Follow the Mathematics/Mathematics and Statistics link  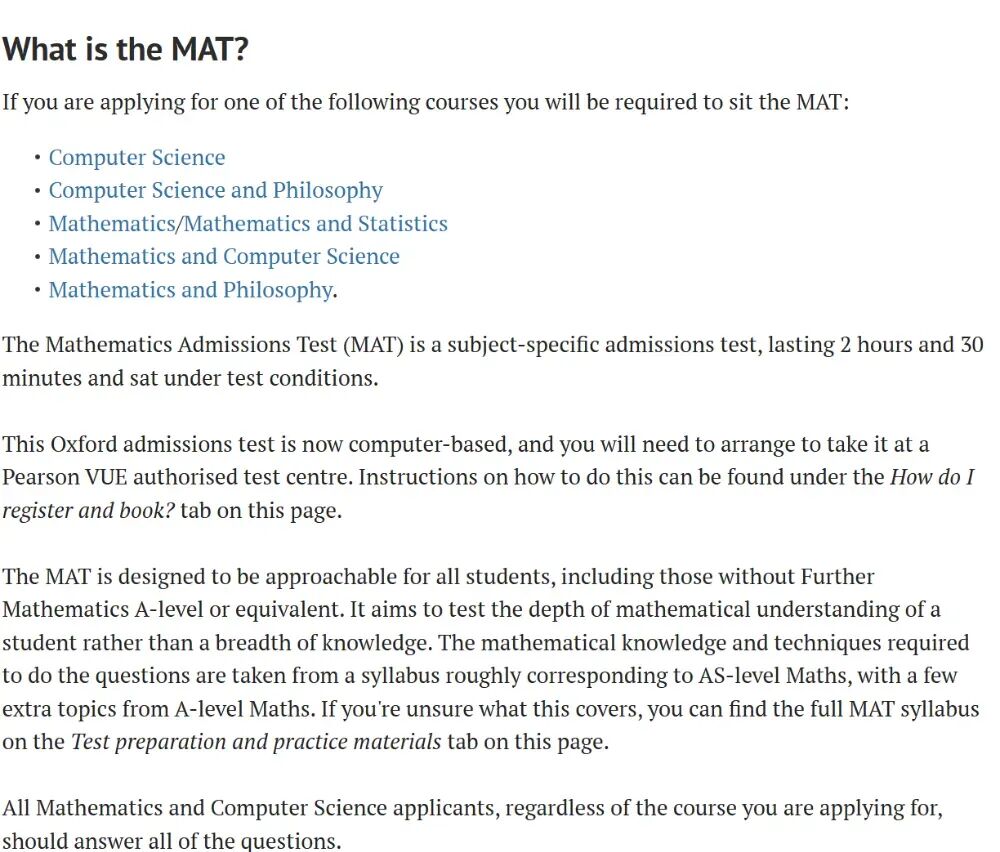point(248,224)
